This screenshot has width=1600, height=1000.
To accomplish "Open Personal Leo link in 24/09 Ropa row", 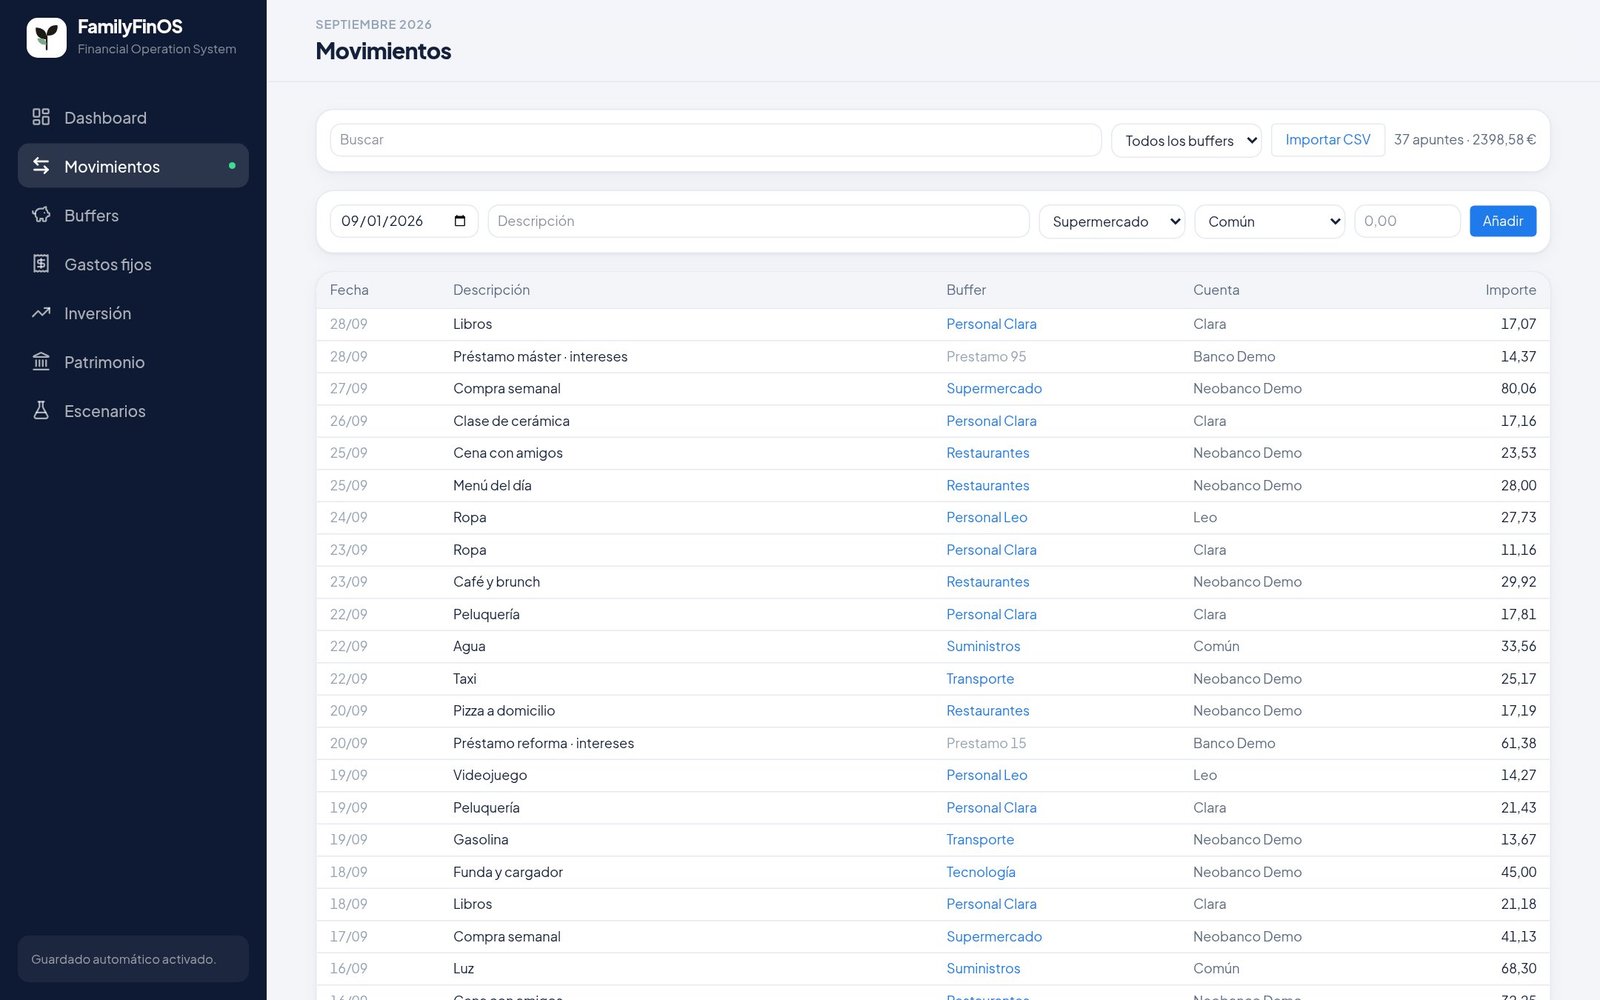I will click(x=987, y=517).
